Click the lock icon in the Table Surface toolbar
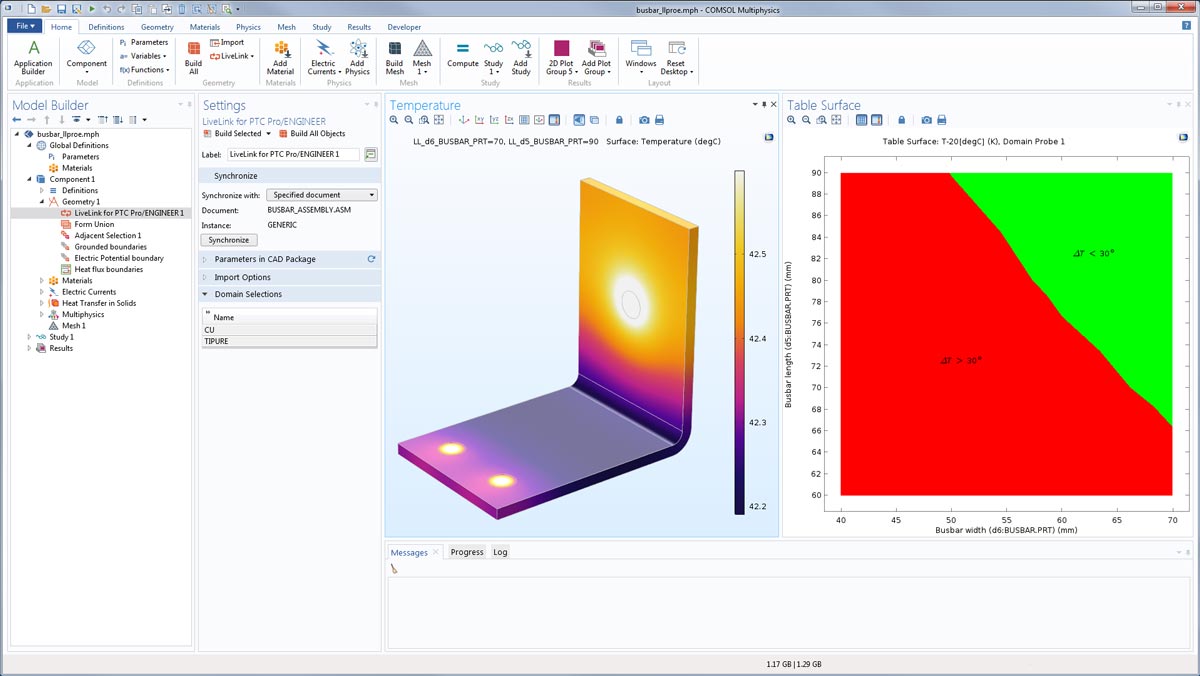Viewport: 1200px width, 676px height. coord(902,120)
